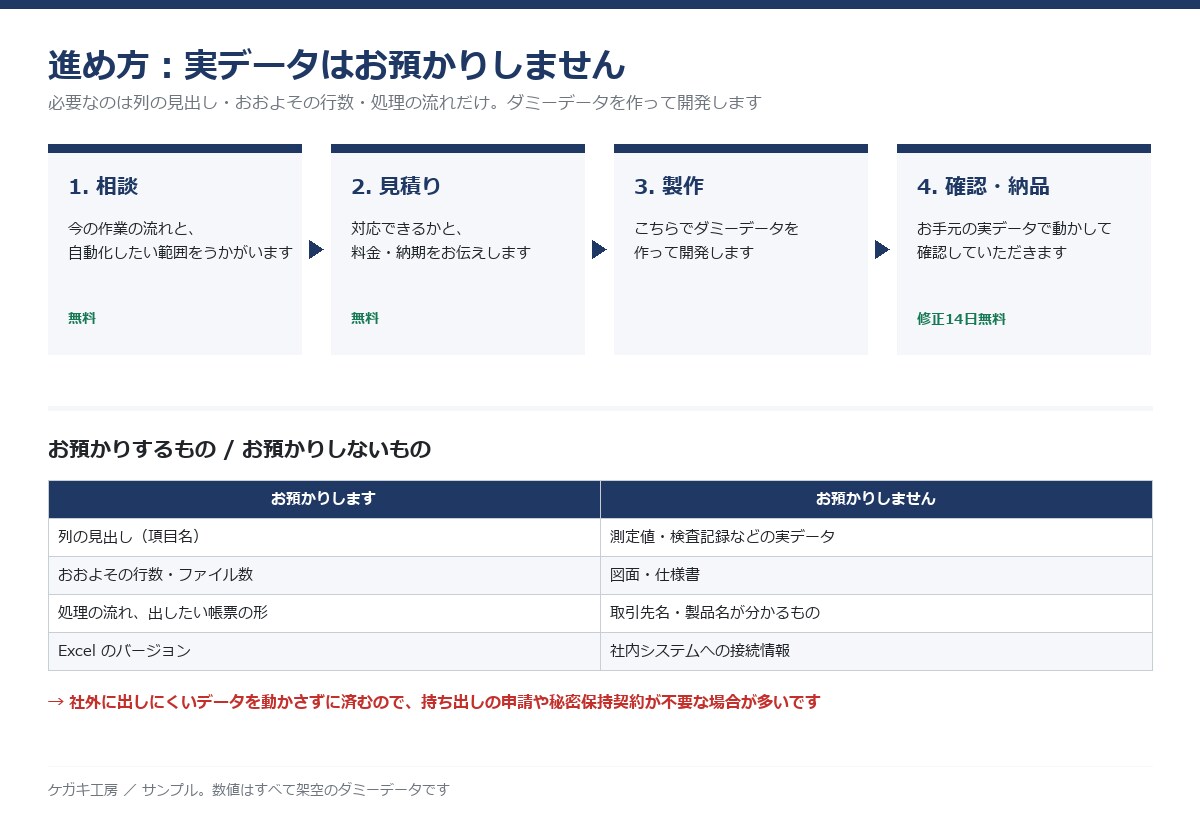Click the step heading 3. 製作
1200x820 pixels.
(669, 186)
